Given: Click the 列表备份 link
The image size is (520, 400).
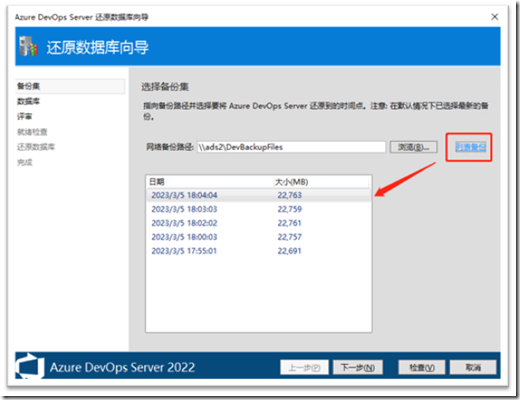Looking at the screenshot, I should tap(470, 147).
